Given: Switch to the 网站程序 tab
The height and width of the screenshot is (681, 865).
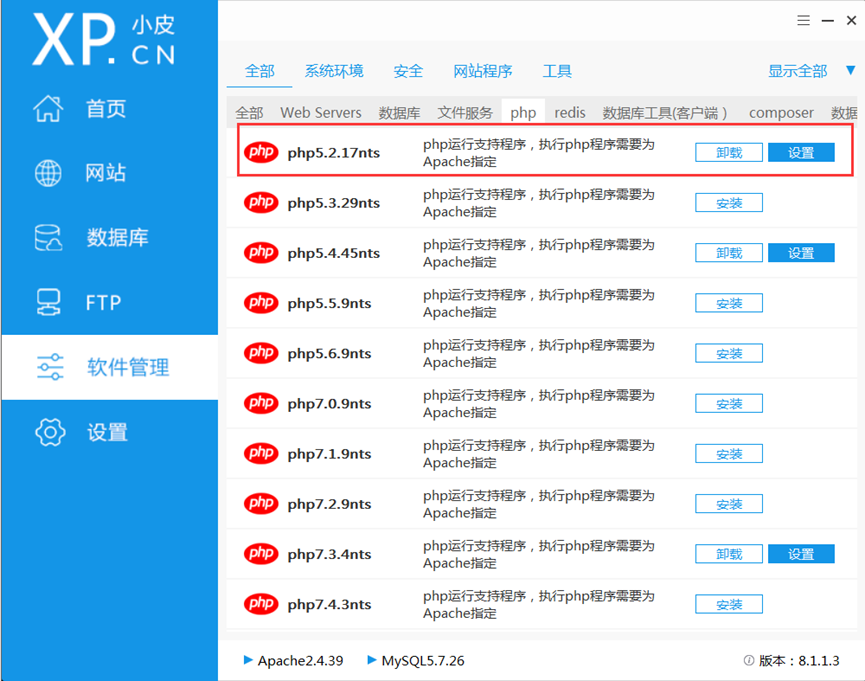Looking at the screenshot, I should pyautogui.click(x=483, y=71).
